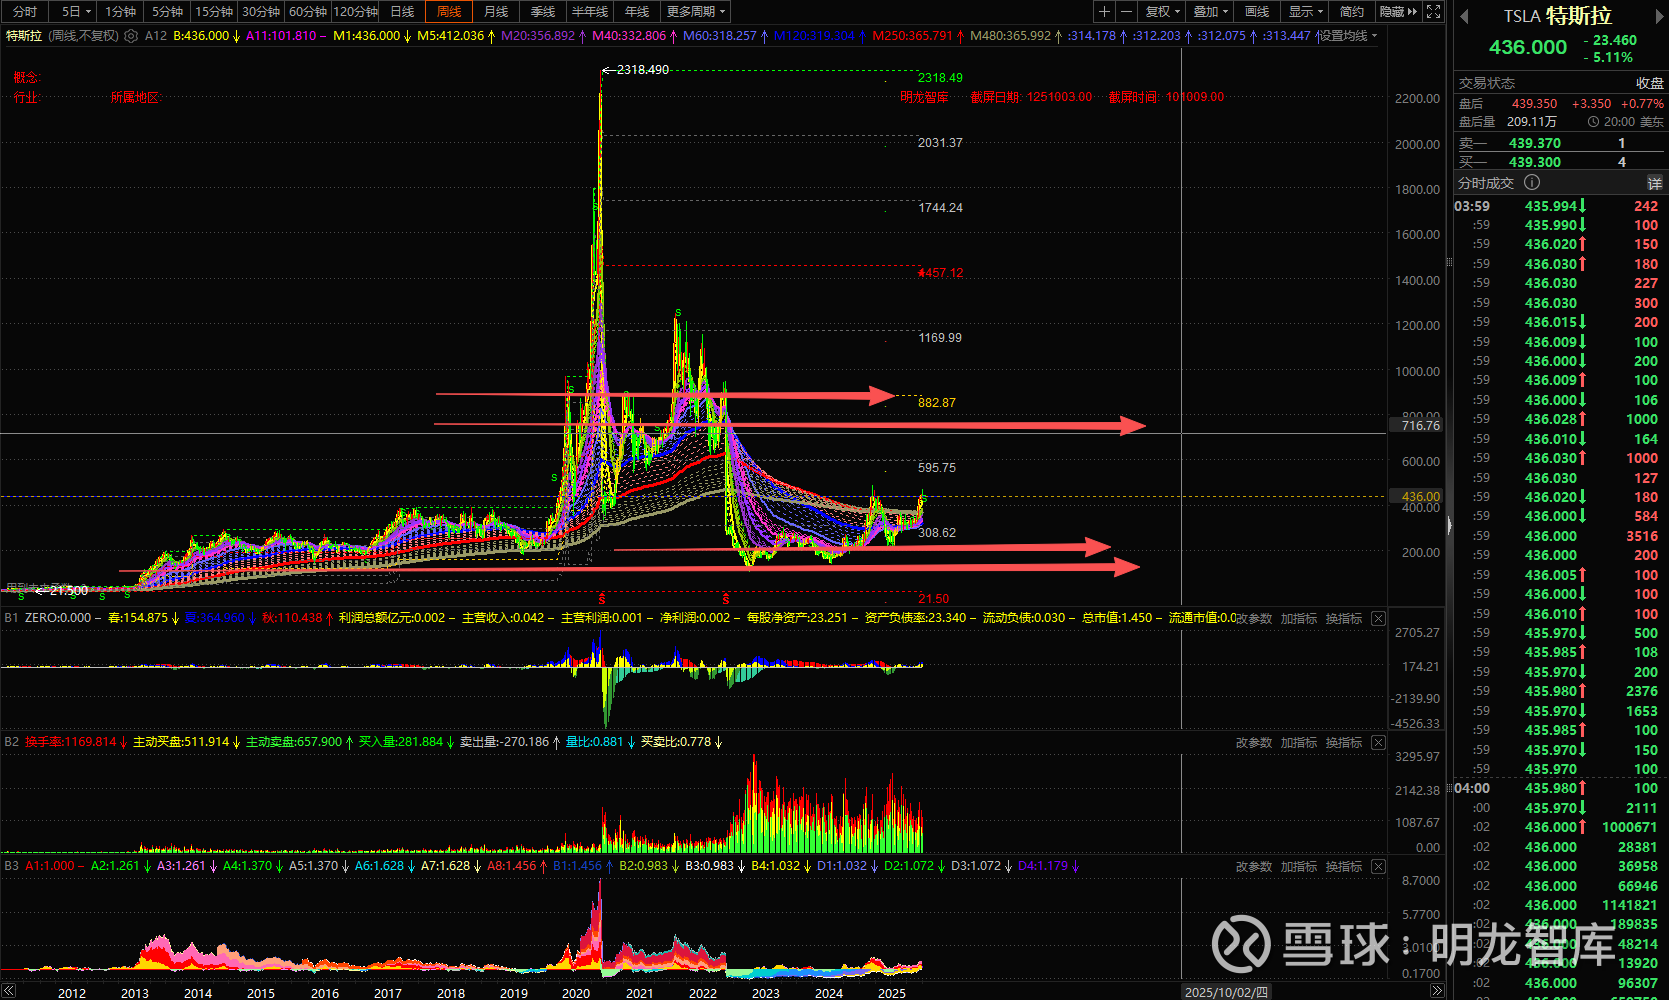
Task: Close the B1 indicator panel
Action: [1378, 619]
